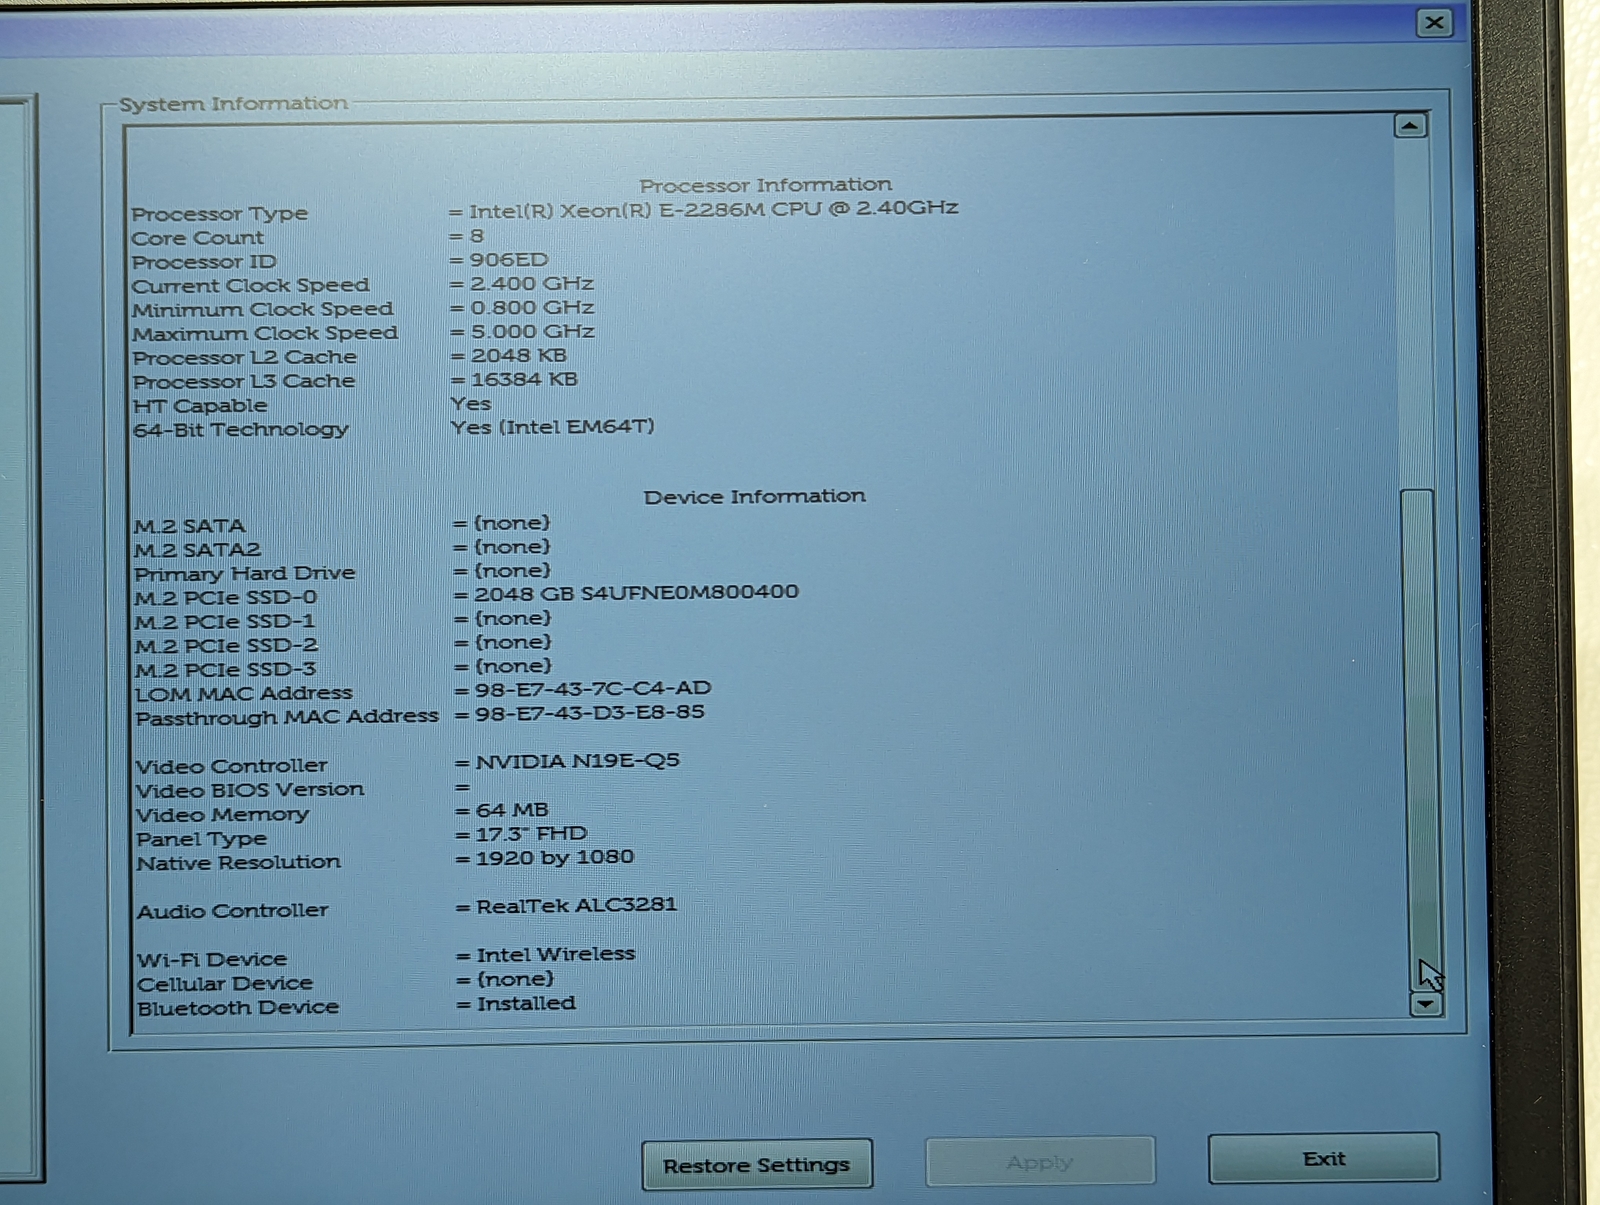
Task: Click the M.2 PCIe SSD-3 label
Action: [226, 670]
